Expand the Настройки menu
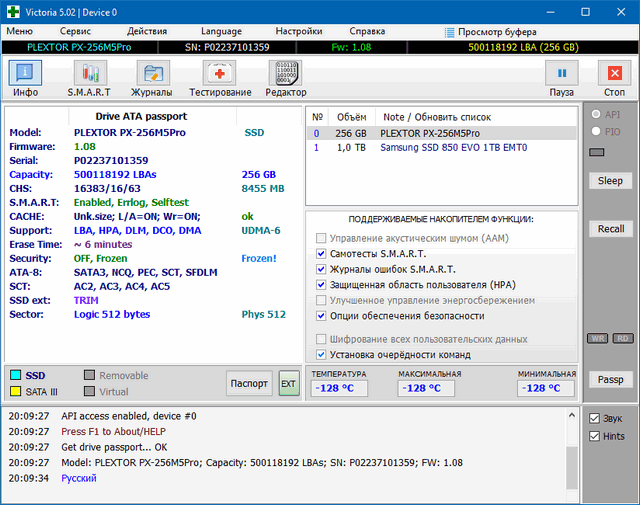This screenshot has height=505, width=640. [x=299, y=31]
